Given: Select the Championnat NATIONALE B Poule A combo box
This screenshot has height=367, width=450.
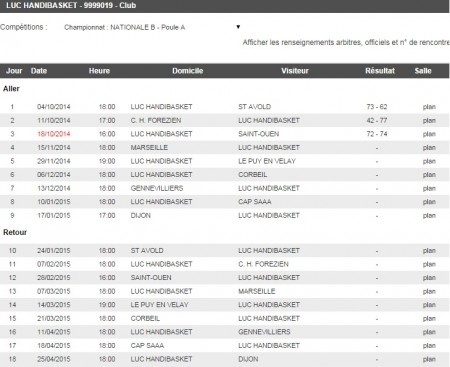Looking at the screenshot, I should point(152,27).
